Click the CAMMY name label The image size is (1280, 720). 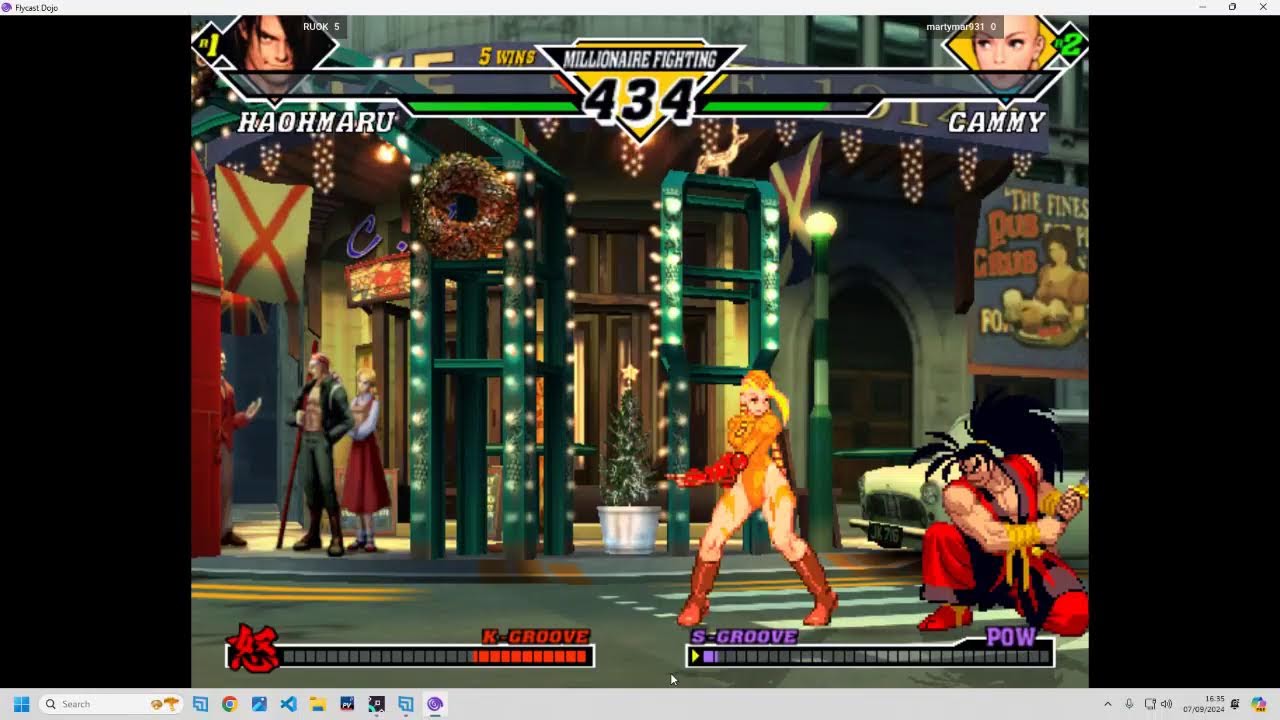pos(996,122)
